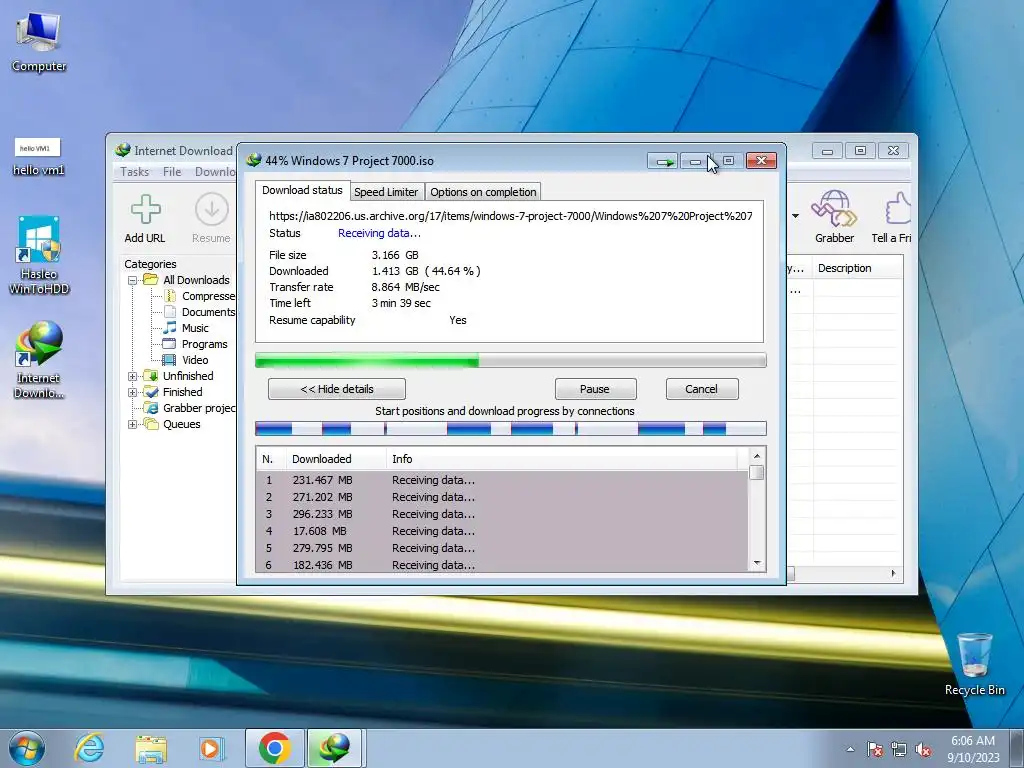Click Internet Download Manager taskbar button
Screen dimensions: 1024x768
tap(334, 748)
